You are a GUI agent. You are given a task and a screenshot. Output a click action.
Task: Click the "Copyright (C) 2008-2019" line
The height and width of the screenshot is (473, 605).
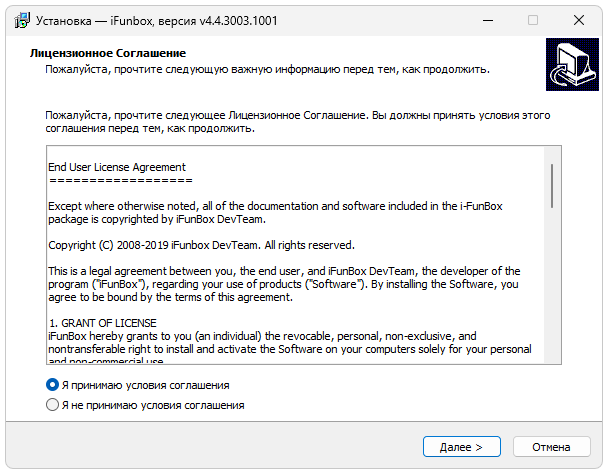(x=201, y=245)
